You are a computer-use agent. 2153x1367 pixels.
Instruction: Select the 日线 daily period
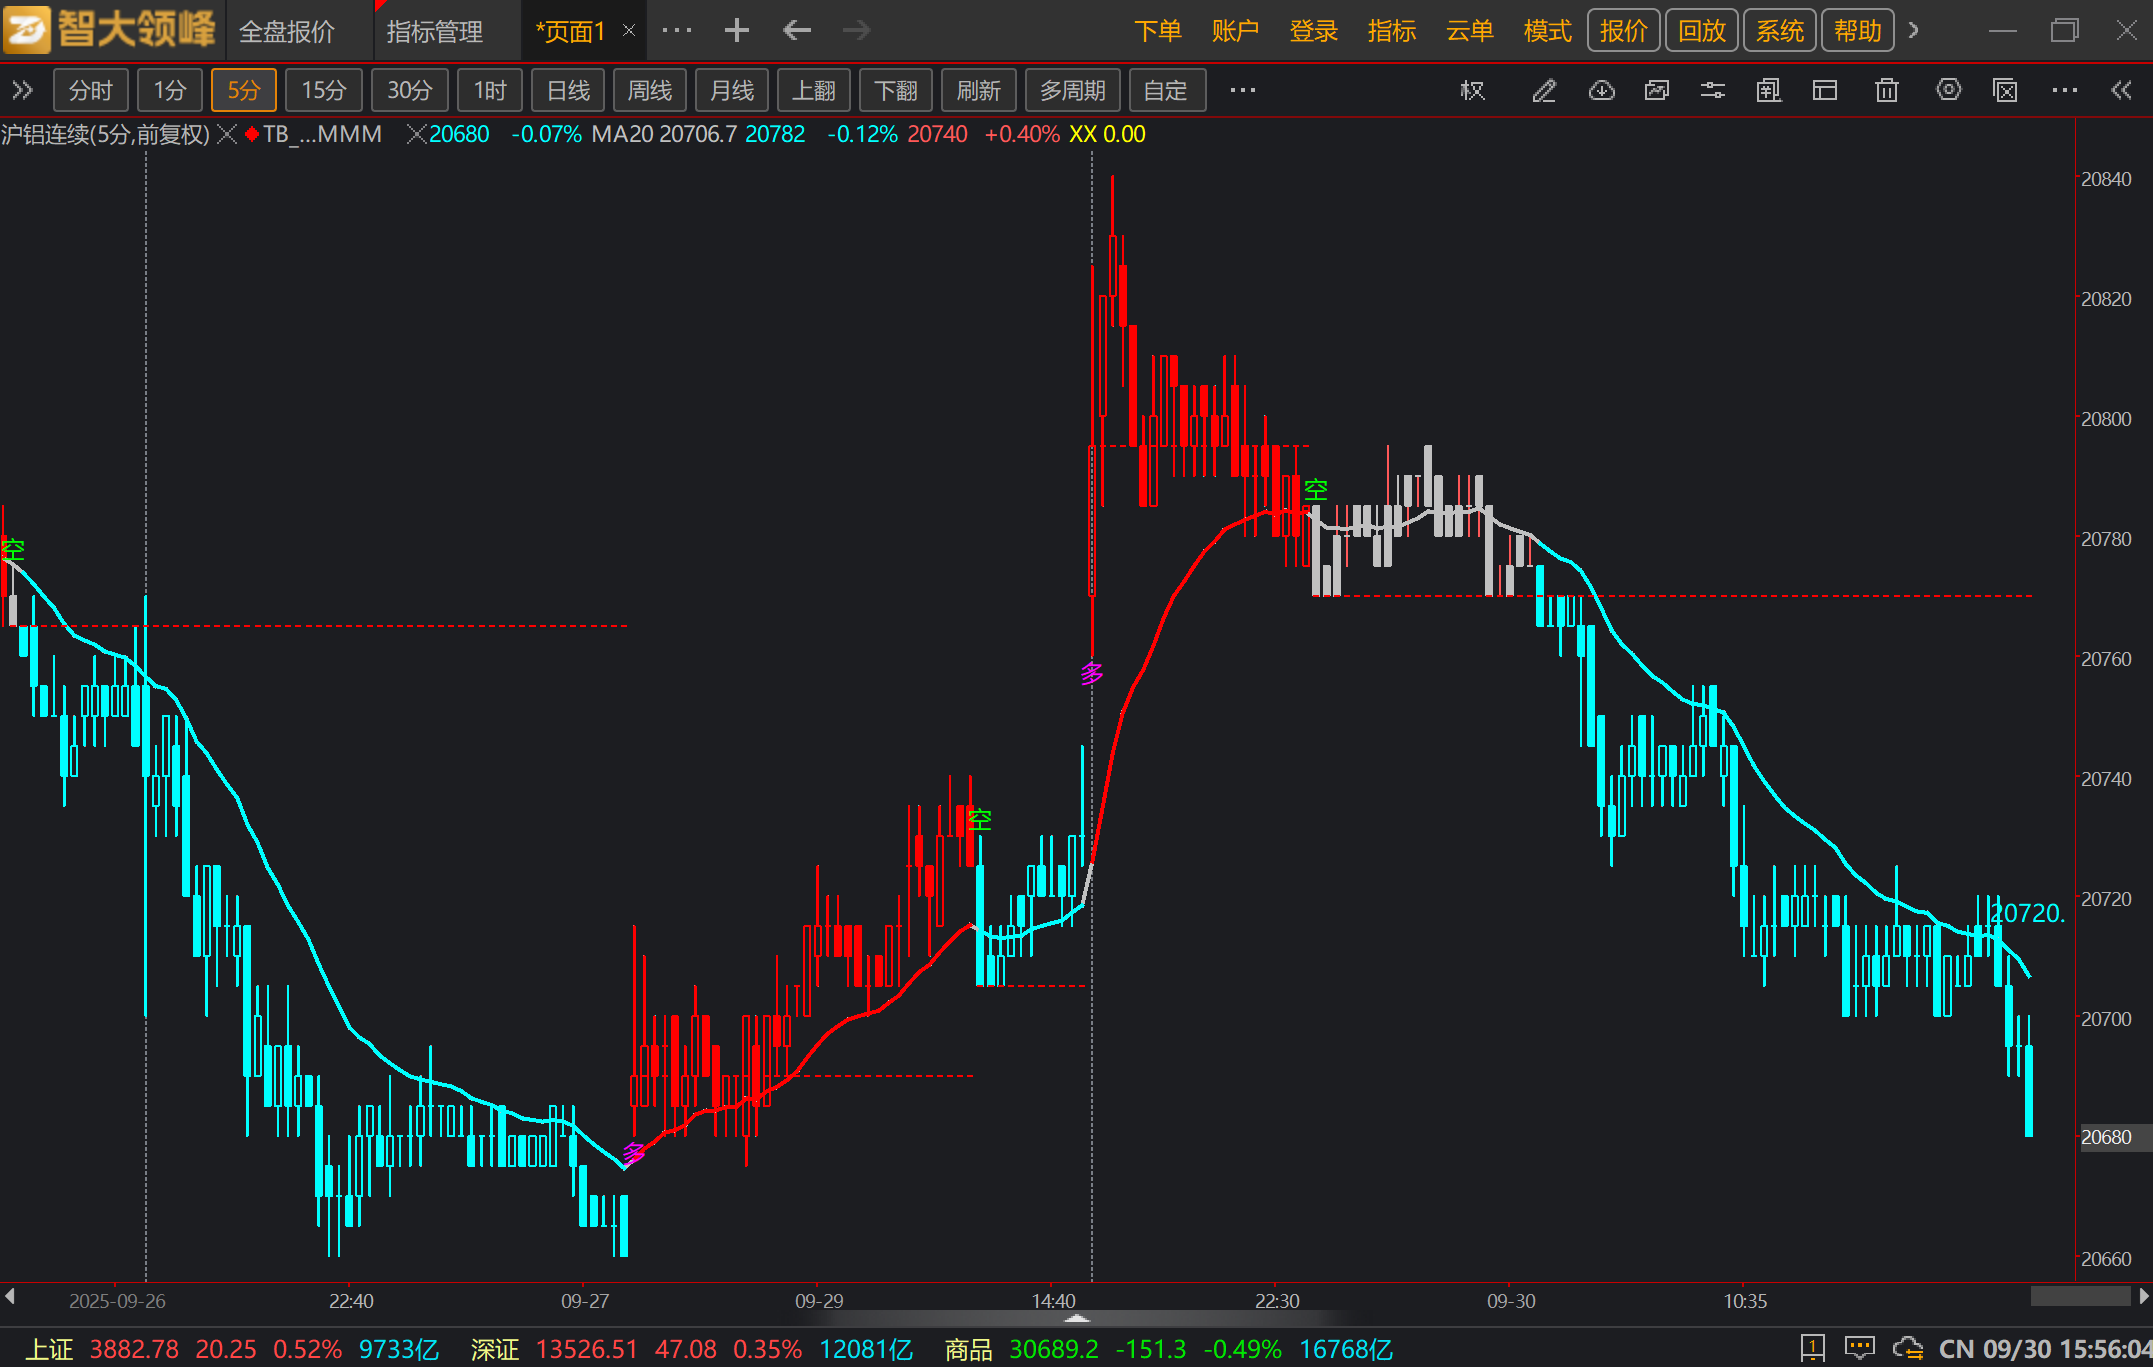point(568,91)
